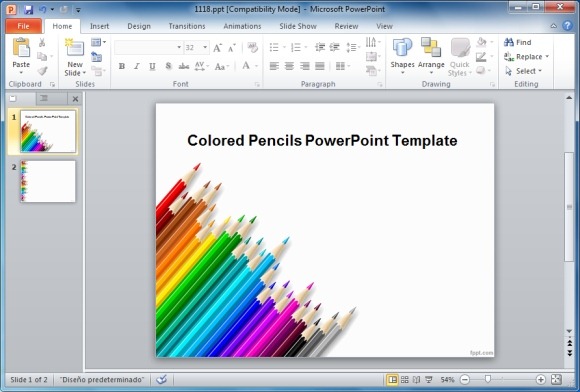Toggle Underline formatting
The width and height of the screenshot is (580, 392).
152,66
